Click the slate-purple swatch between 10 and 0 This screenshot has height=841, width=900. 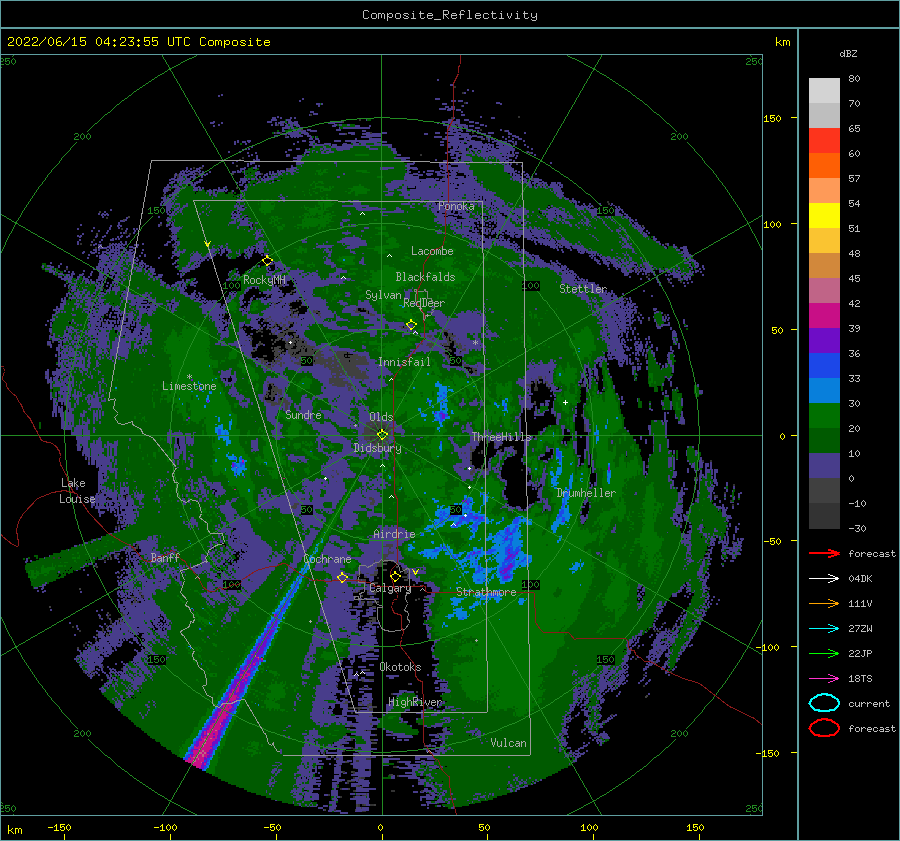pyautogui.click(x=824, y=466)
